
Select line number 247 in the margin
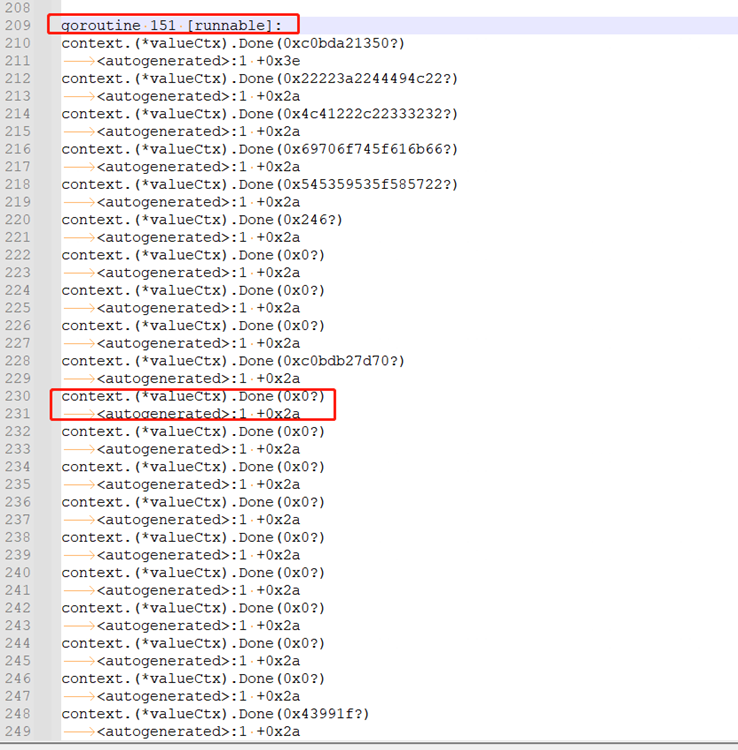tap(18, 696)
